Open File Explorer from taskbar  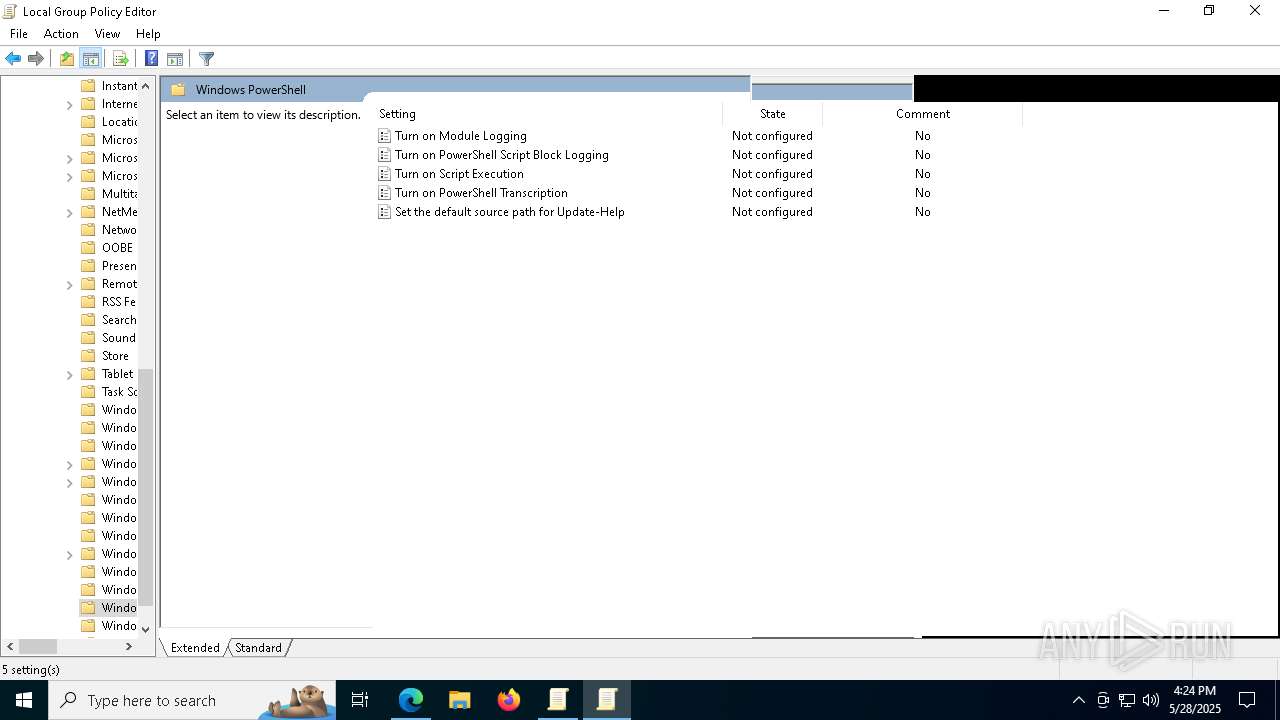459,700
